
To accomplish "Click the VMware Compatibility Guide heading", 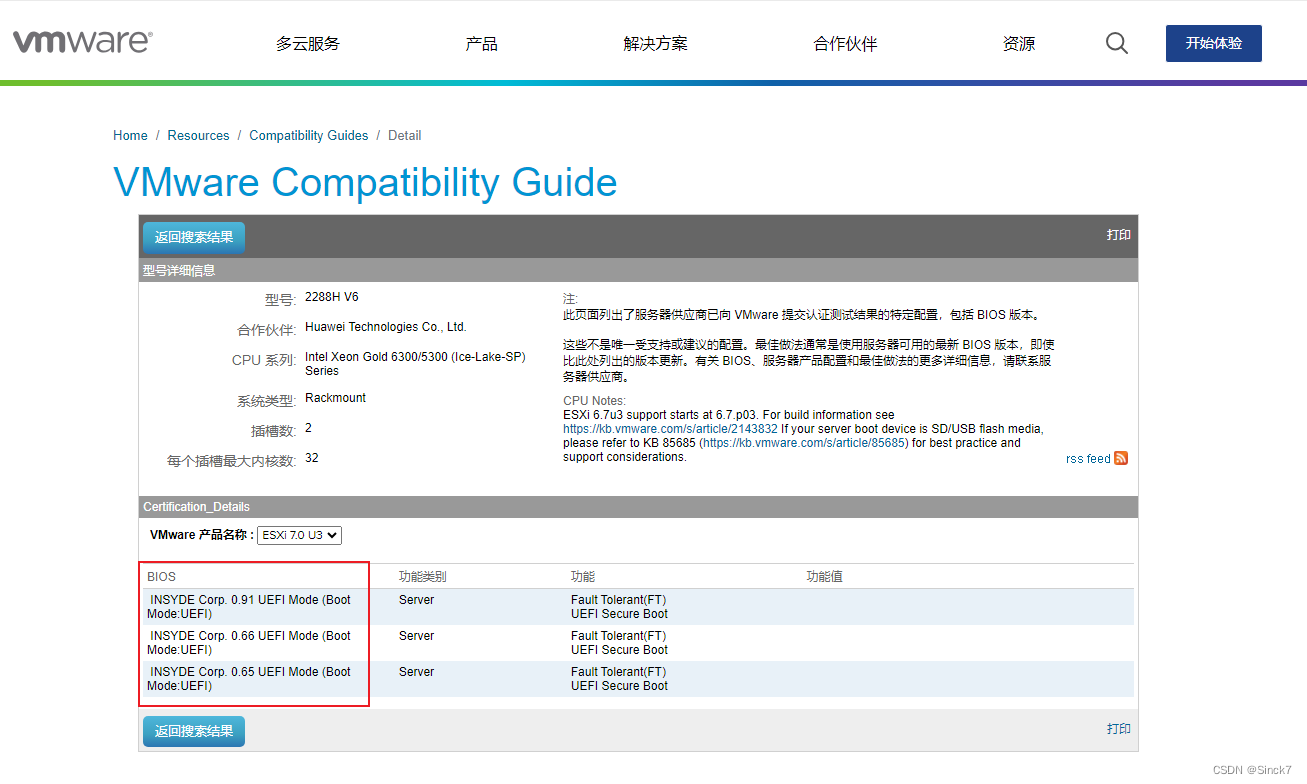I will click(x=365, y=182).
